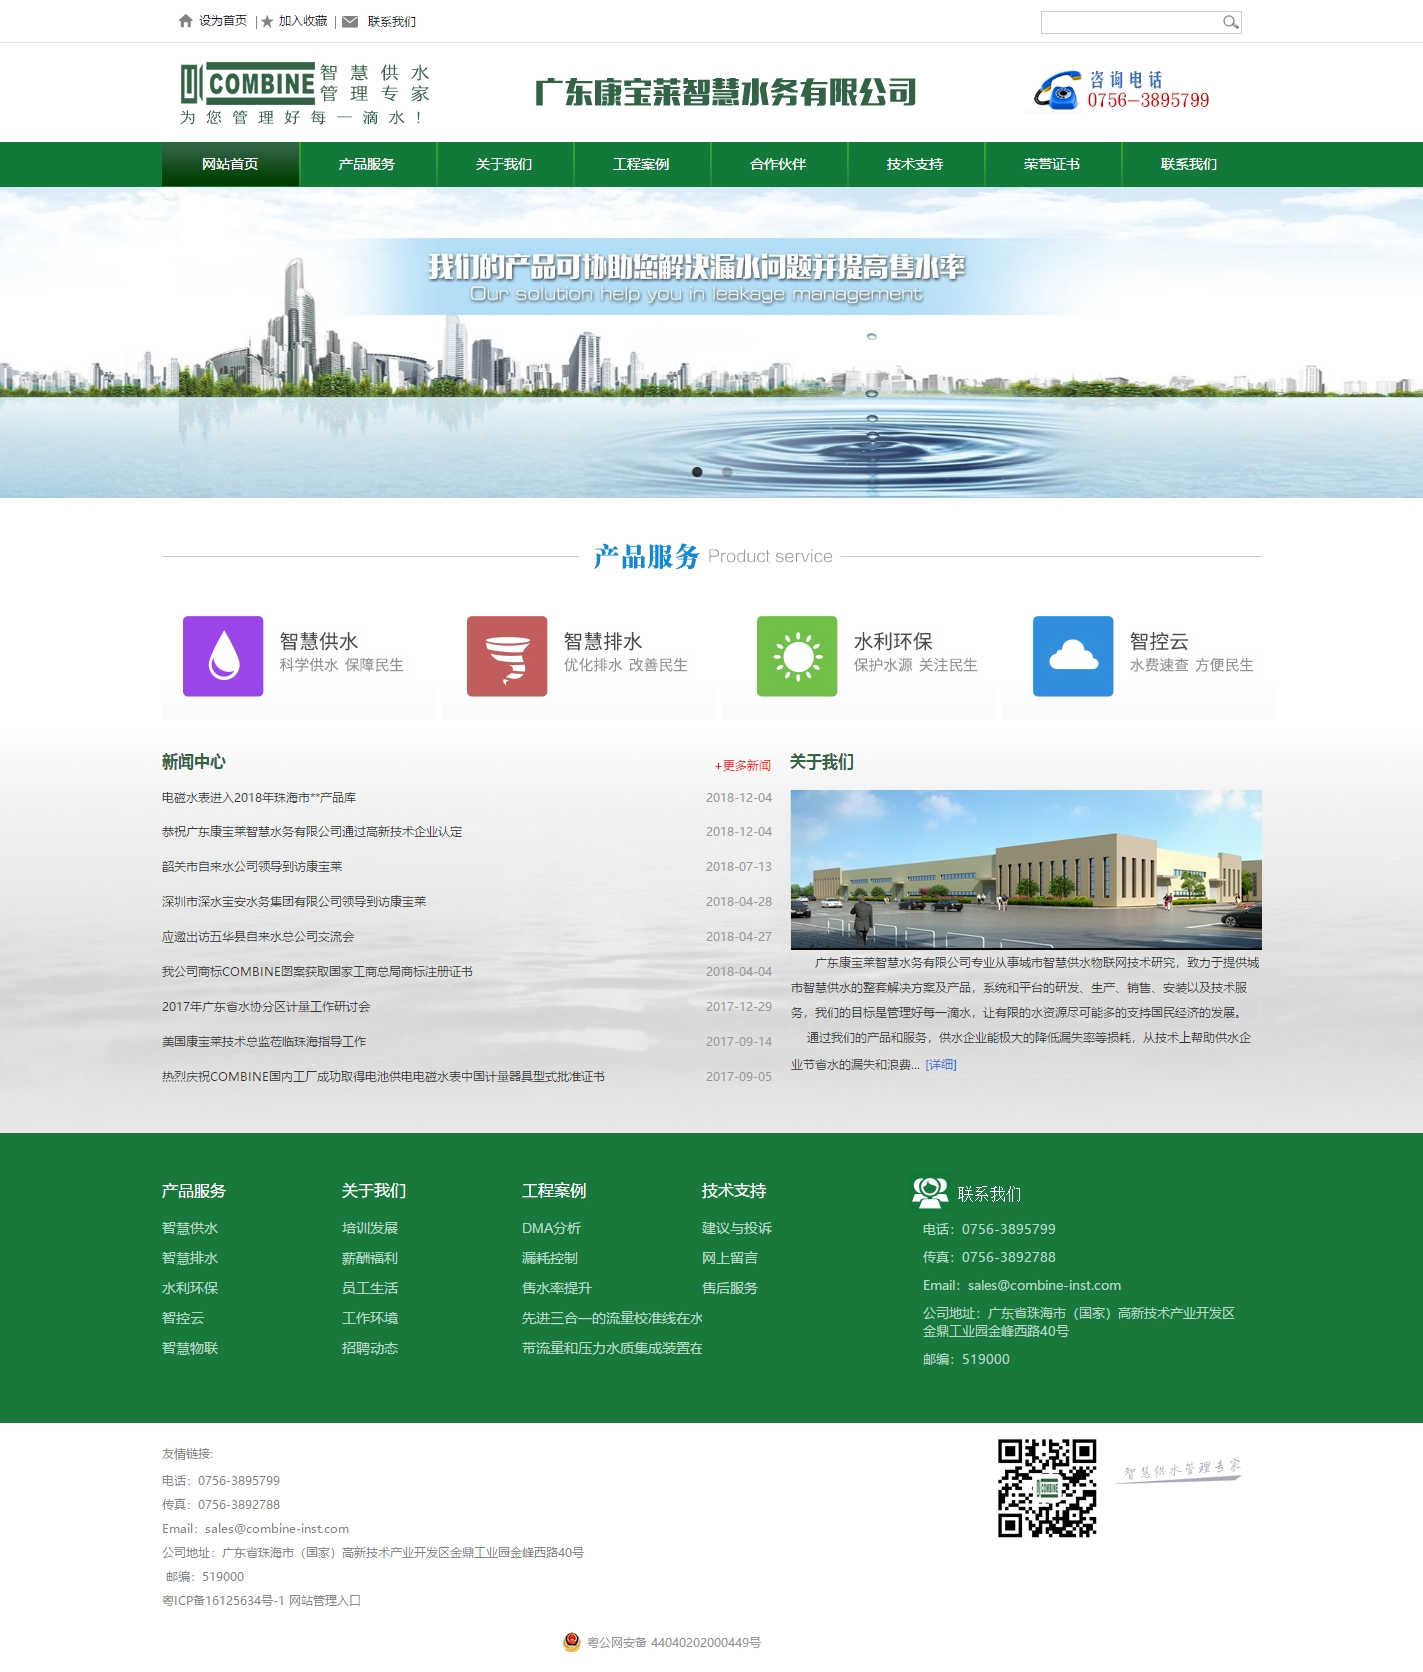Click footer link 售水率提升
Screen dimensions: 1423x1672
point(557,1288)
